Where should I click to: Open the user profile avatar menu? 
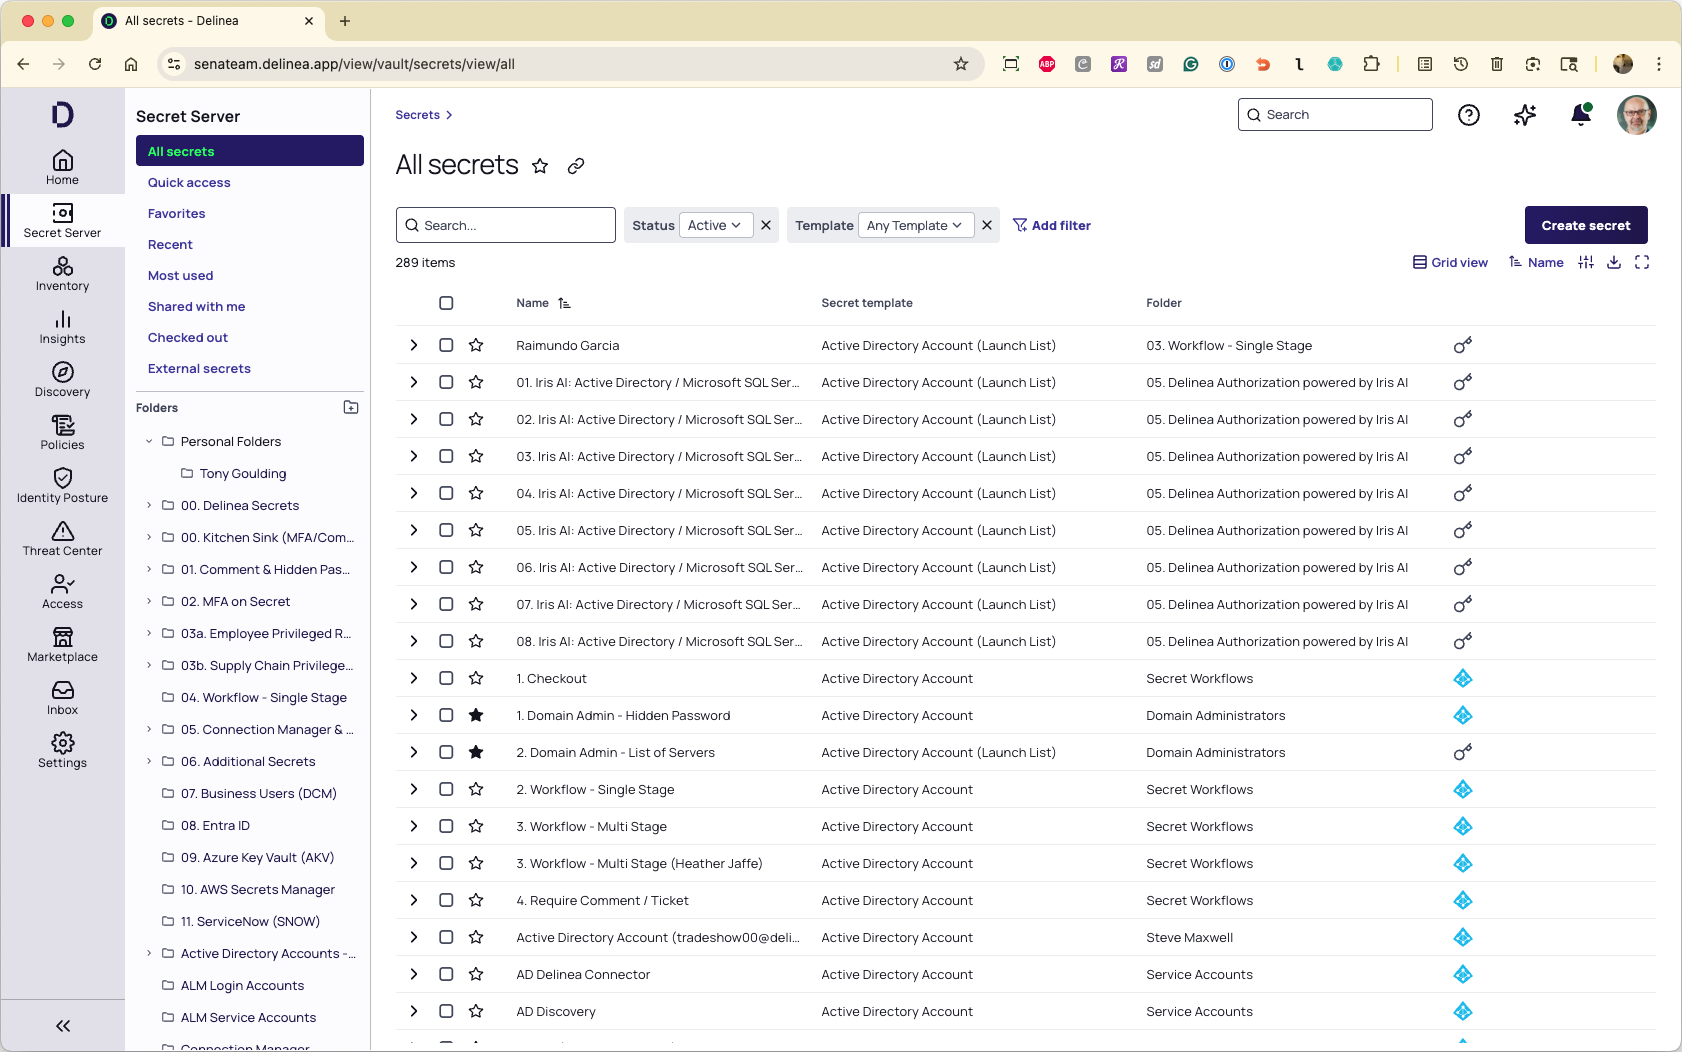tap(1637, 115)
